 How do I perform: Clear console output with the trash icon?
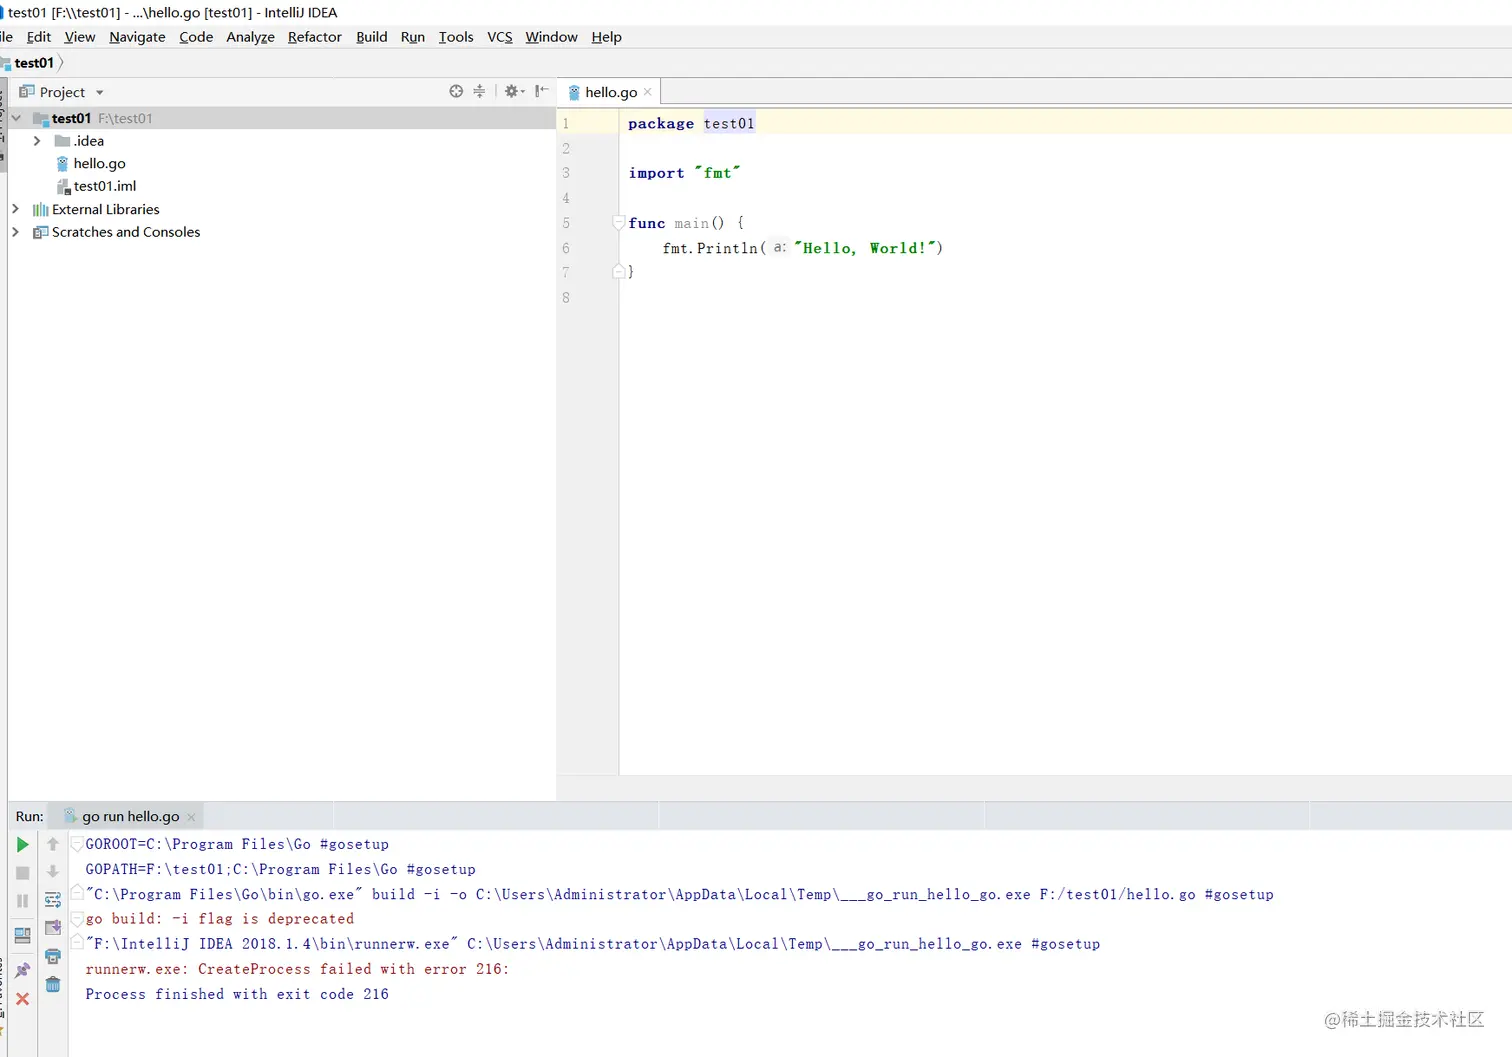click(x=53, y=985)
